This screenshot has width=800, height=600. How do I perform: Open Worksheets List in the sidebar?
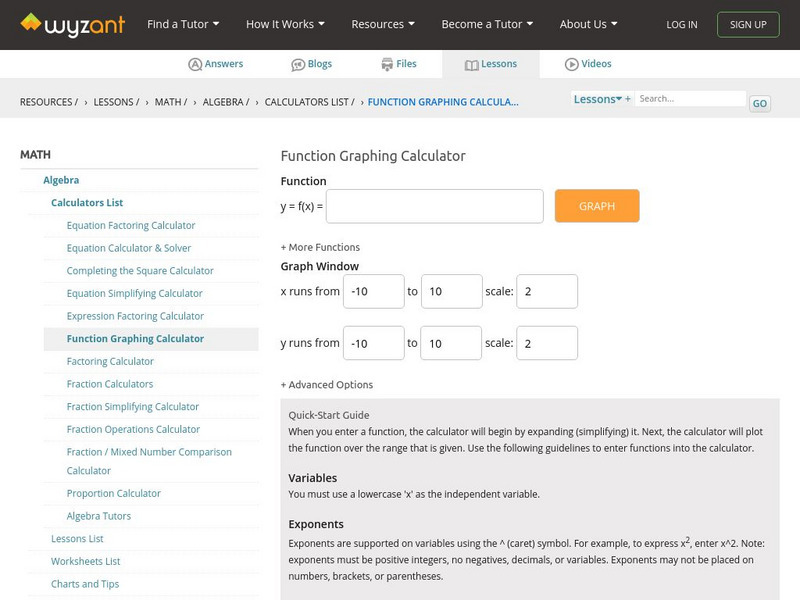pyautogui.click(x=85, y=561)
